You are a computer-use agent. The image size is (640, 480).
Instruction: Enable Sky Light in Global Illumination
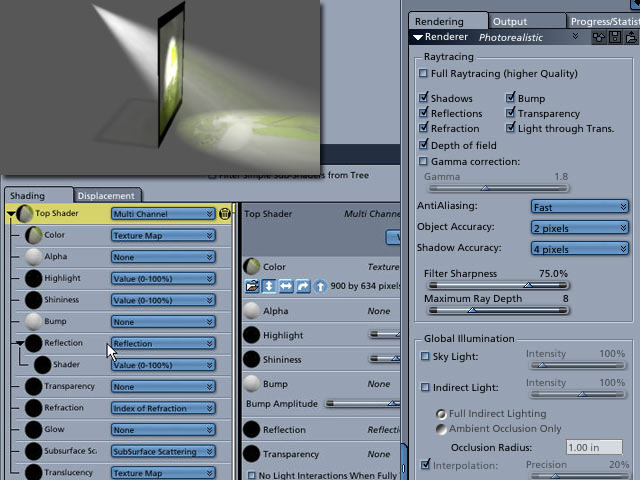[x=425, y=356]
